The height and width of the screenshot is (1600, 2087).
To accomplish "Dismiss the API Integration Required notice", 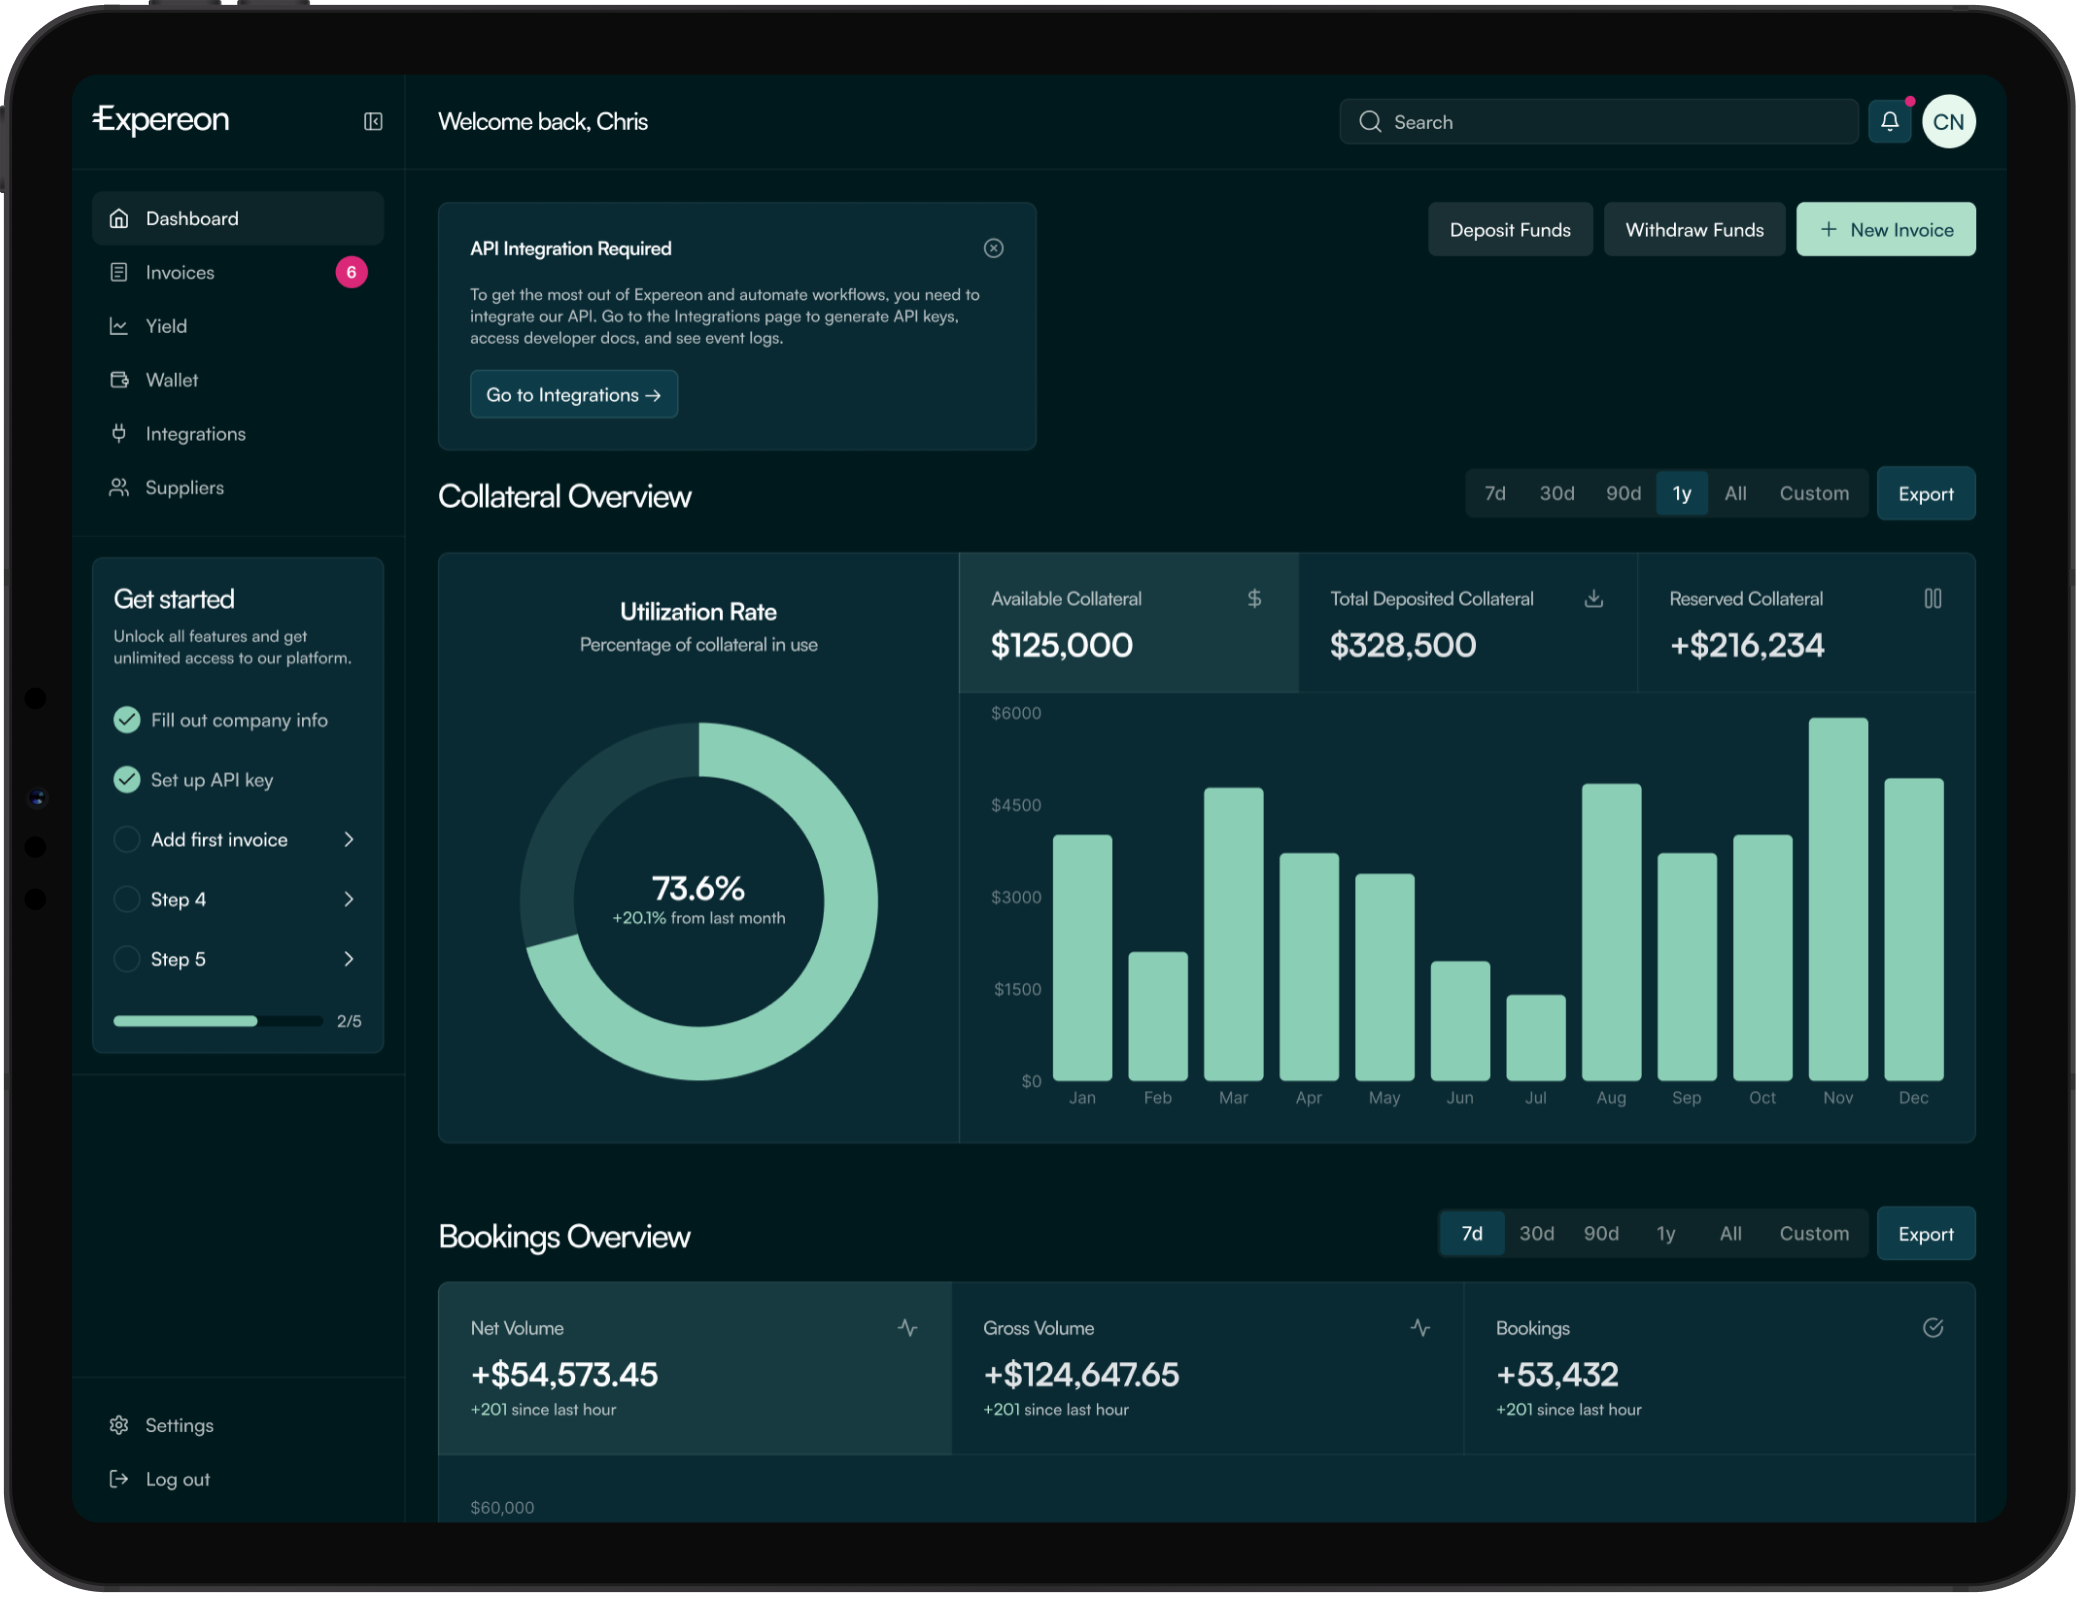I will point(993,248).
